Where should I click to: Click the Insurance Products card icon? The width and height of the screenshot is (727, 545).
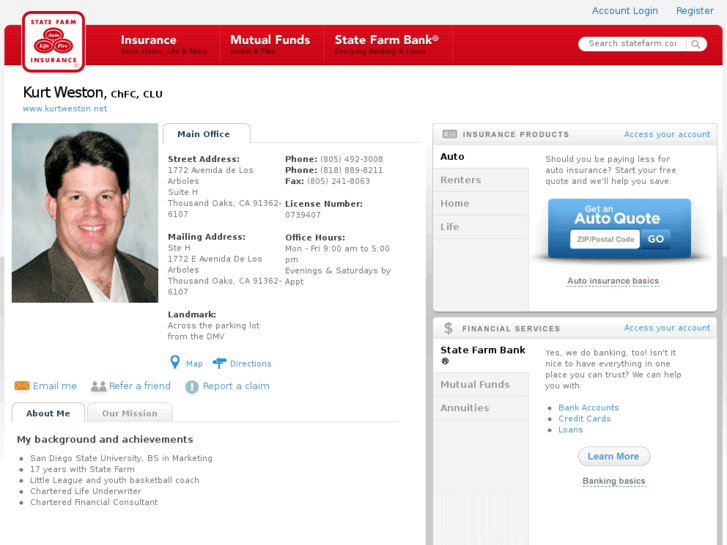tap(449, 134)
